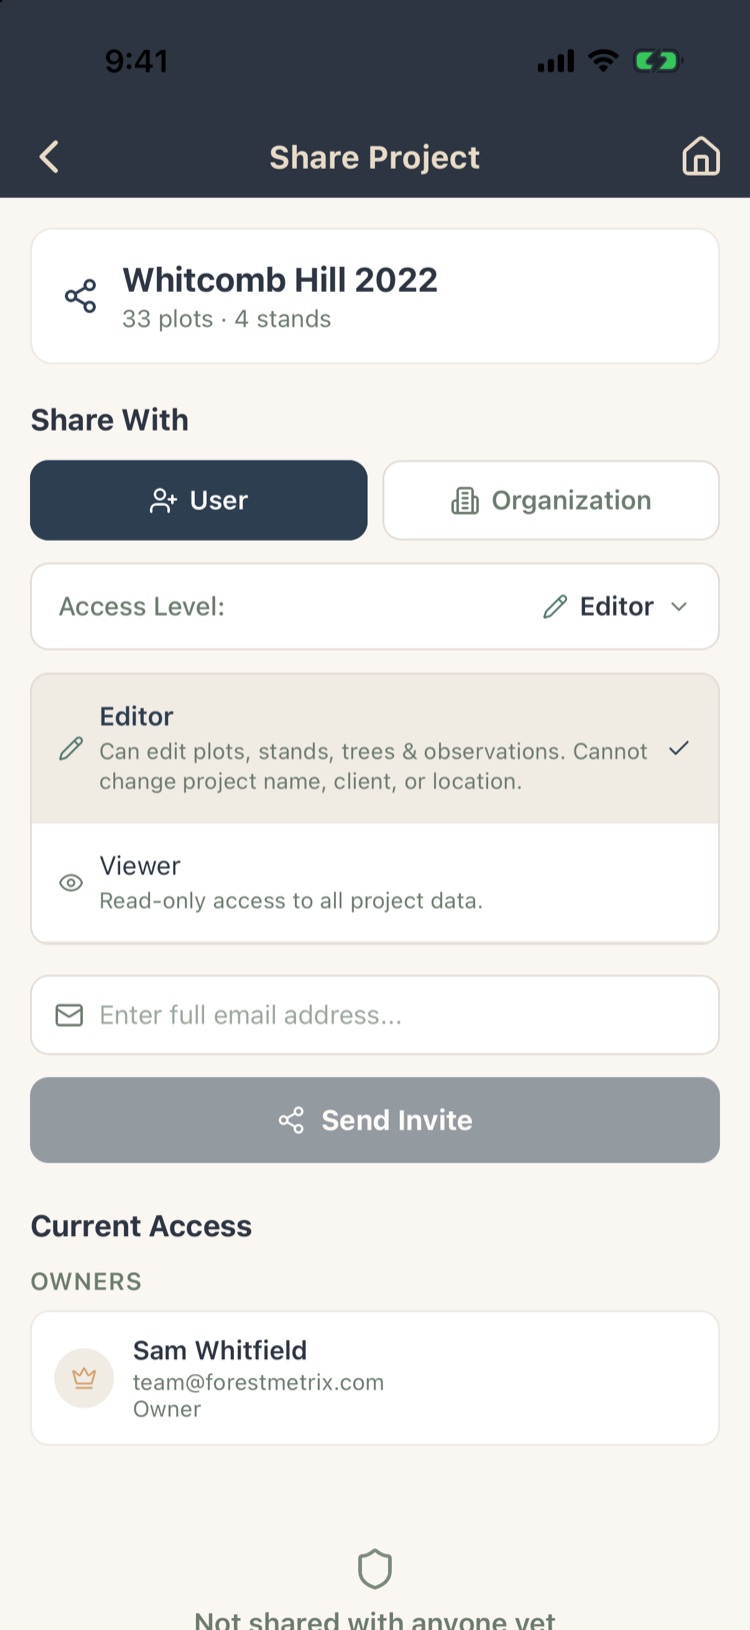Tap the shield icon near bottom
Screen dimensions: 750x1630
click(375, 1570)
